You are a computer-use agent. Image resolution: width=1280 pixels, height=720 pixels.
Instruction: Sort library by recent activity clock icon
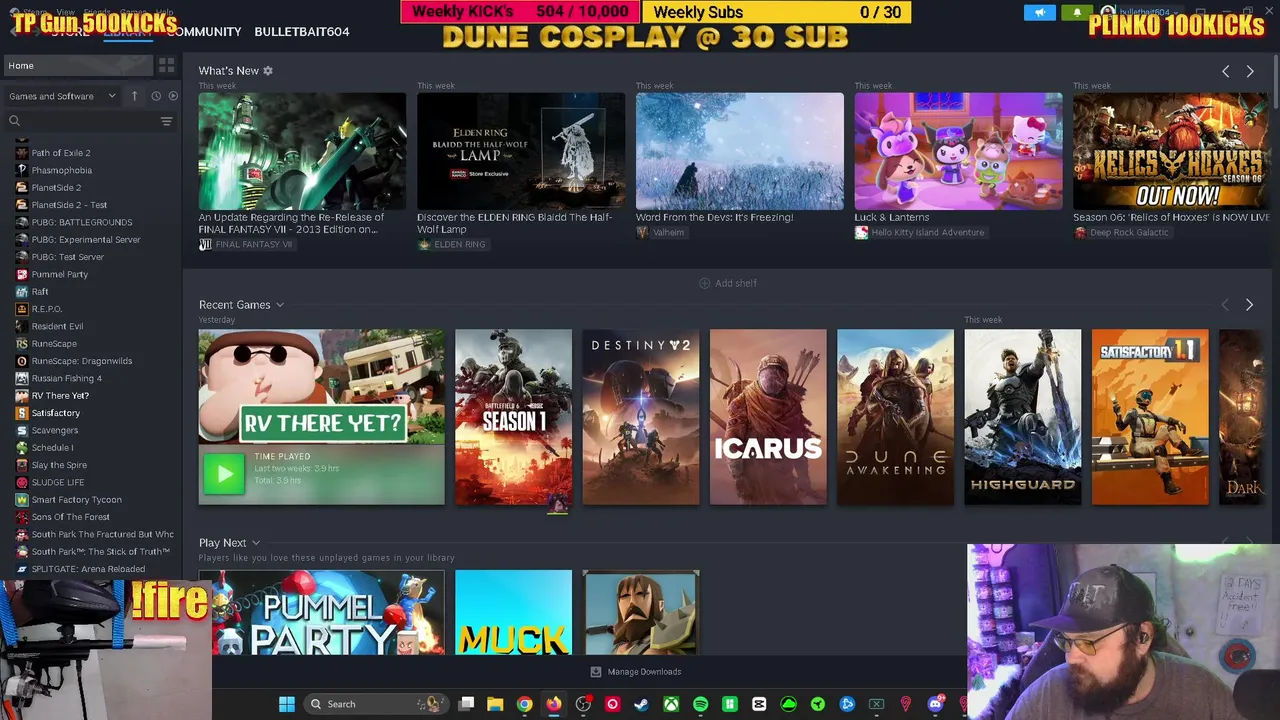(156, 96)
